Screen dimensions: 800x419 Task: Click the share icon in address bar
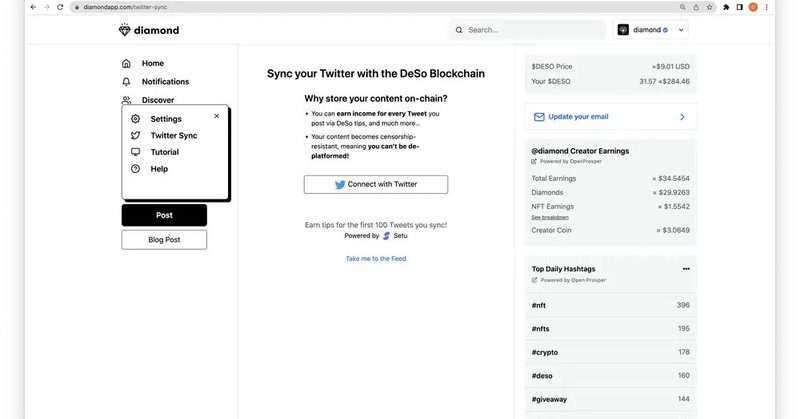696,7
